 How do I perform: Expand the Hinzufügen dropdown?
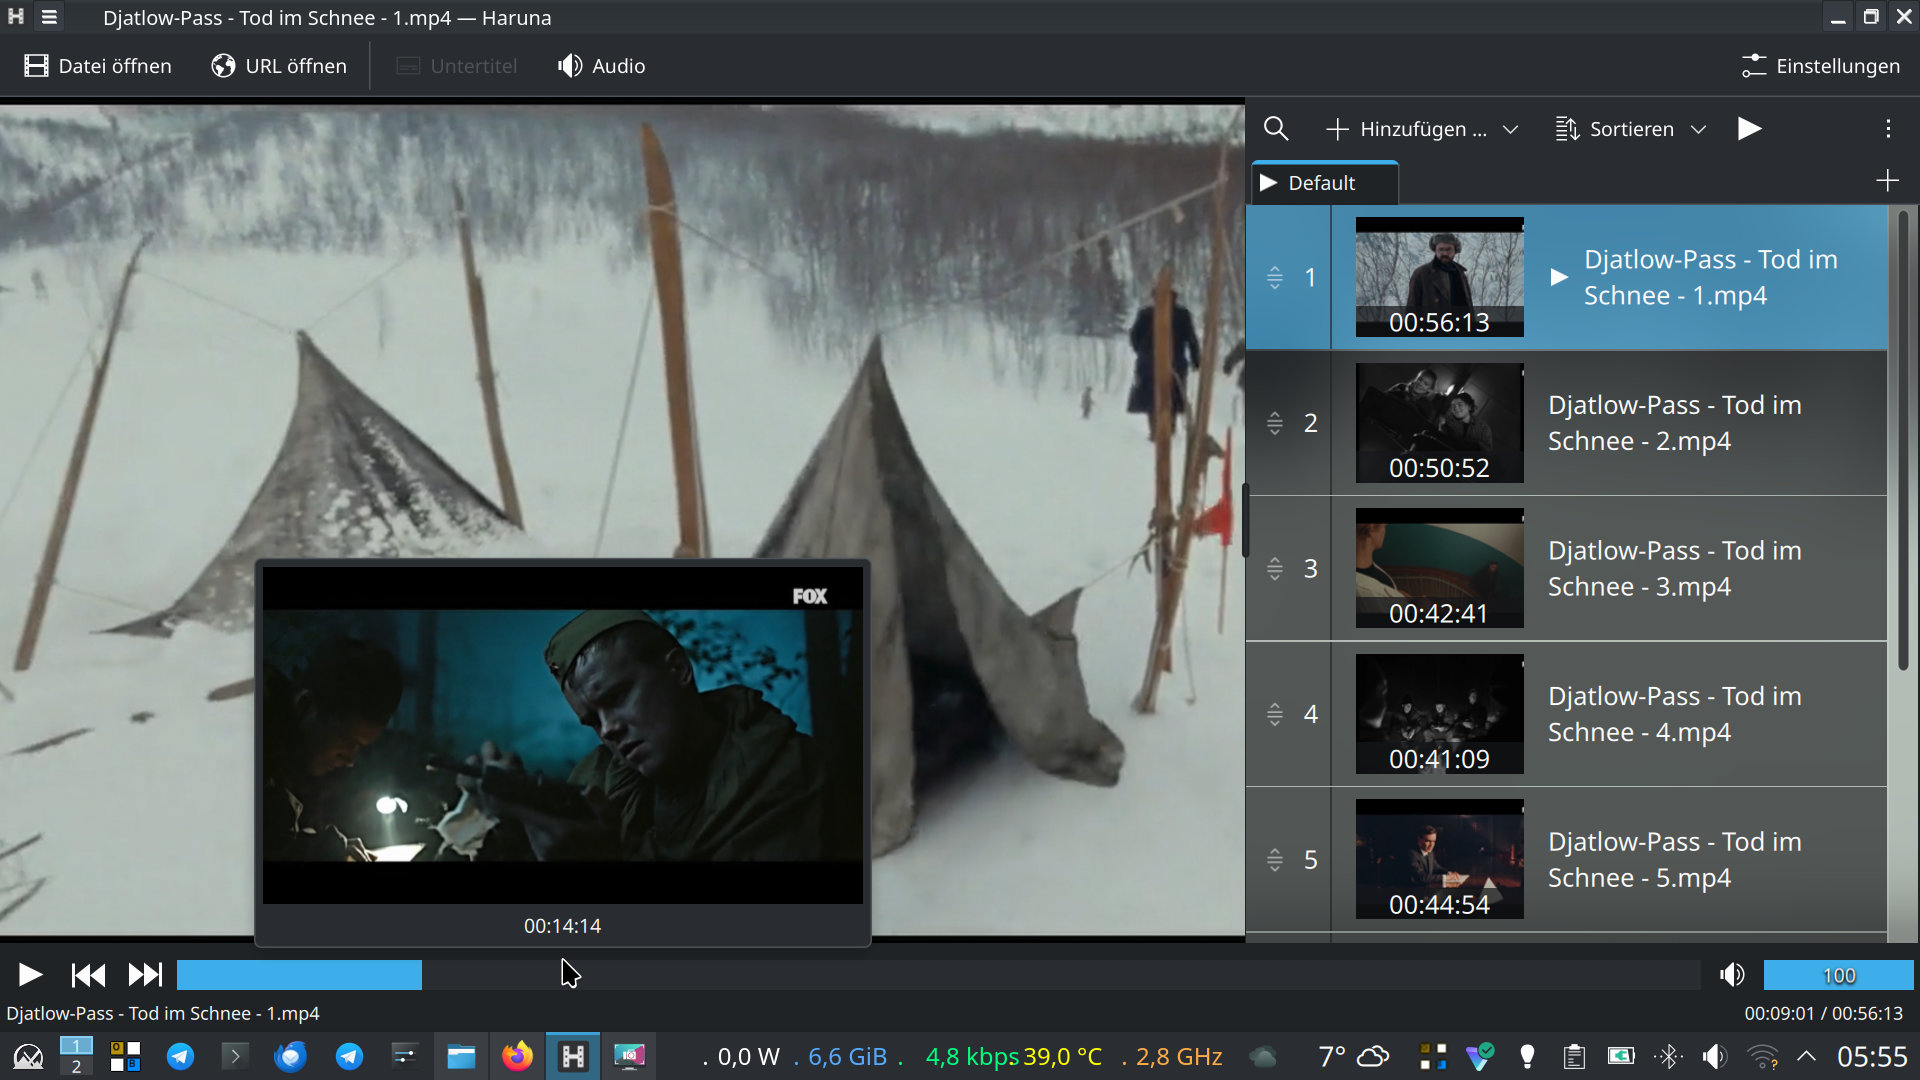point(1511,129)
